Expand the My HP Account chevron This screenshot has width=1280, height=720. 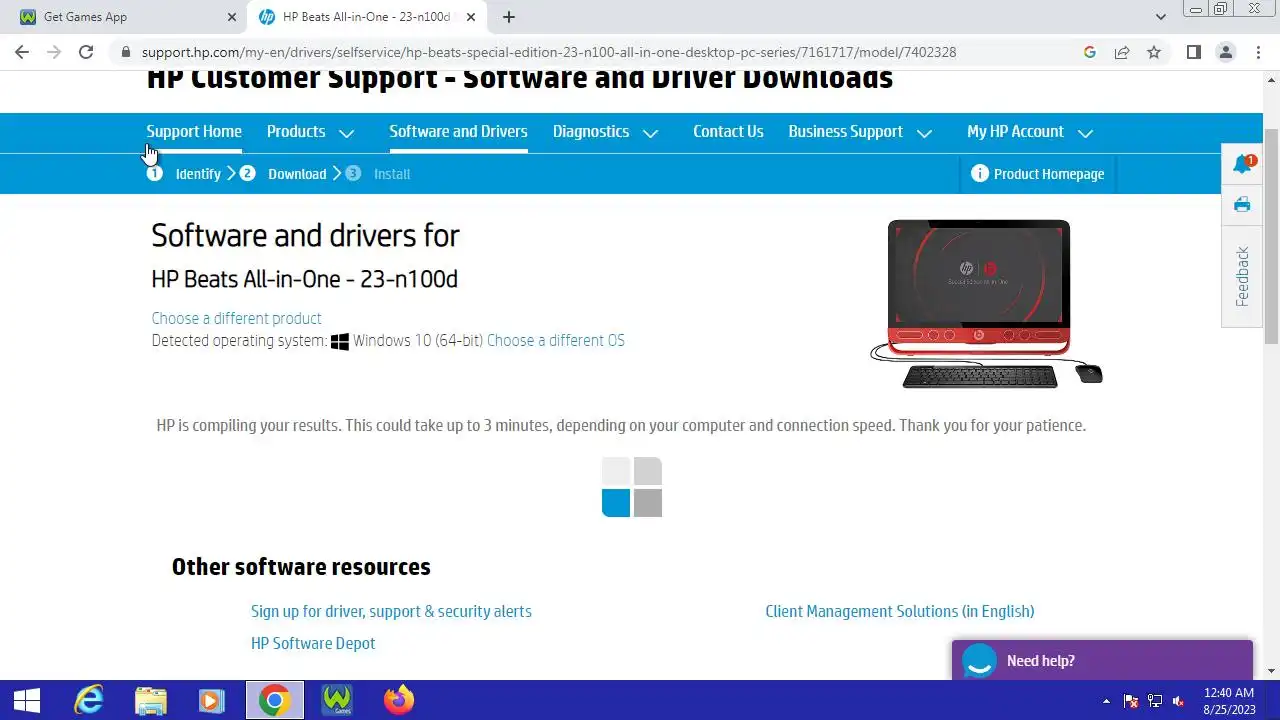tap(1085, 133)
